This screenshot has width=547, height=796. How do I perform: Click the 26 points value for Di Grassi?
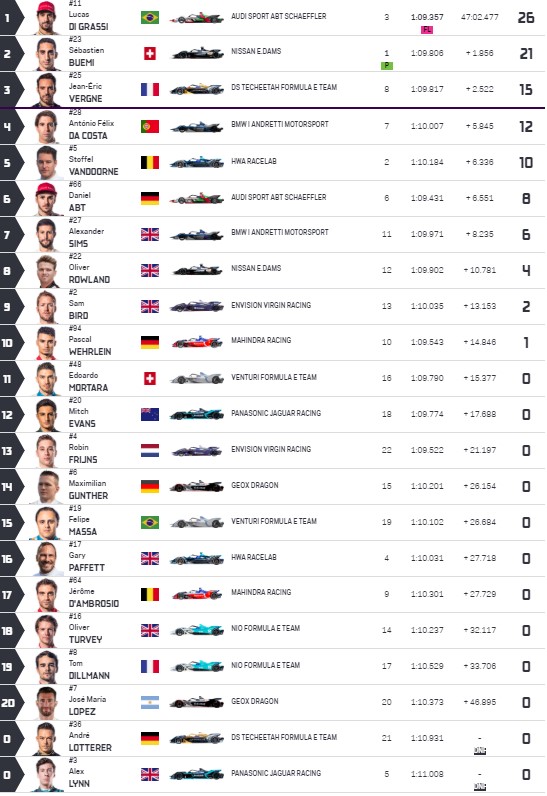526,18
